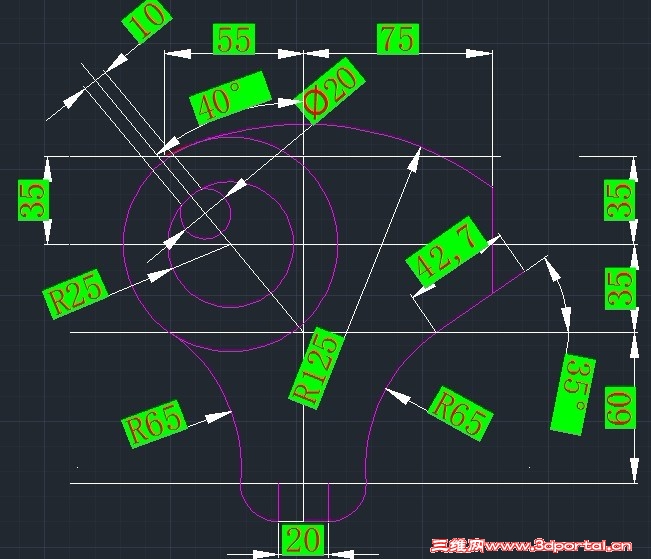Click the 20 dimension label at bottom

click(303, 540)
